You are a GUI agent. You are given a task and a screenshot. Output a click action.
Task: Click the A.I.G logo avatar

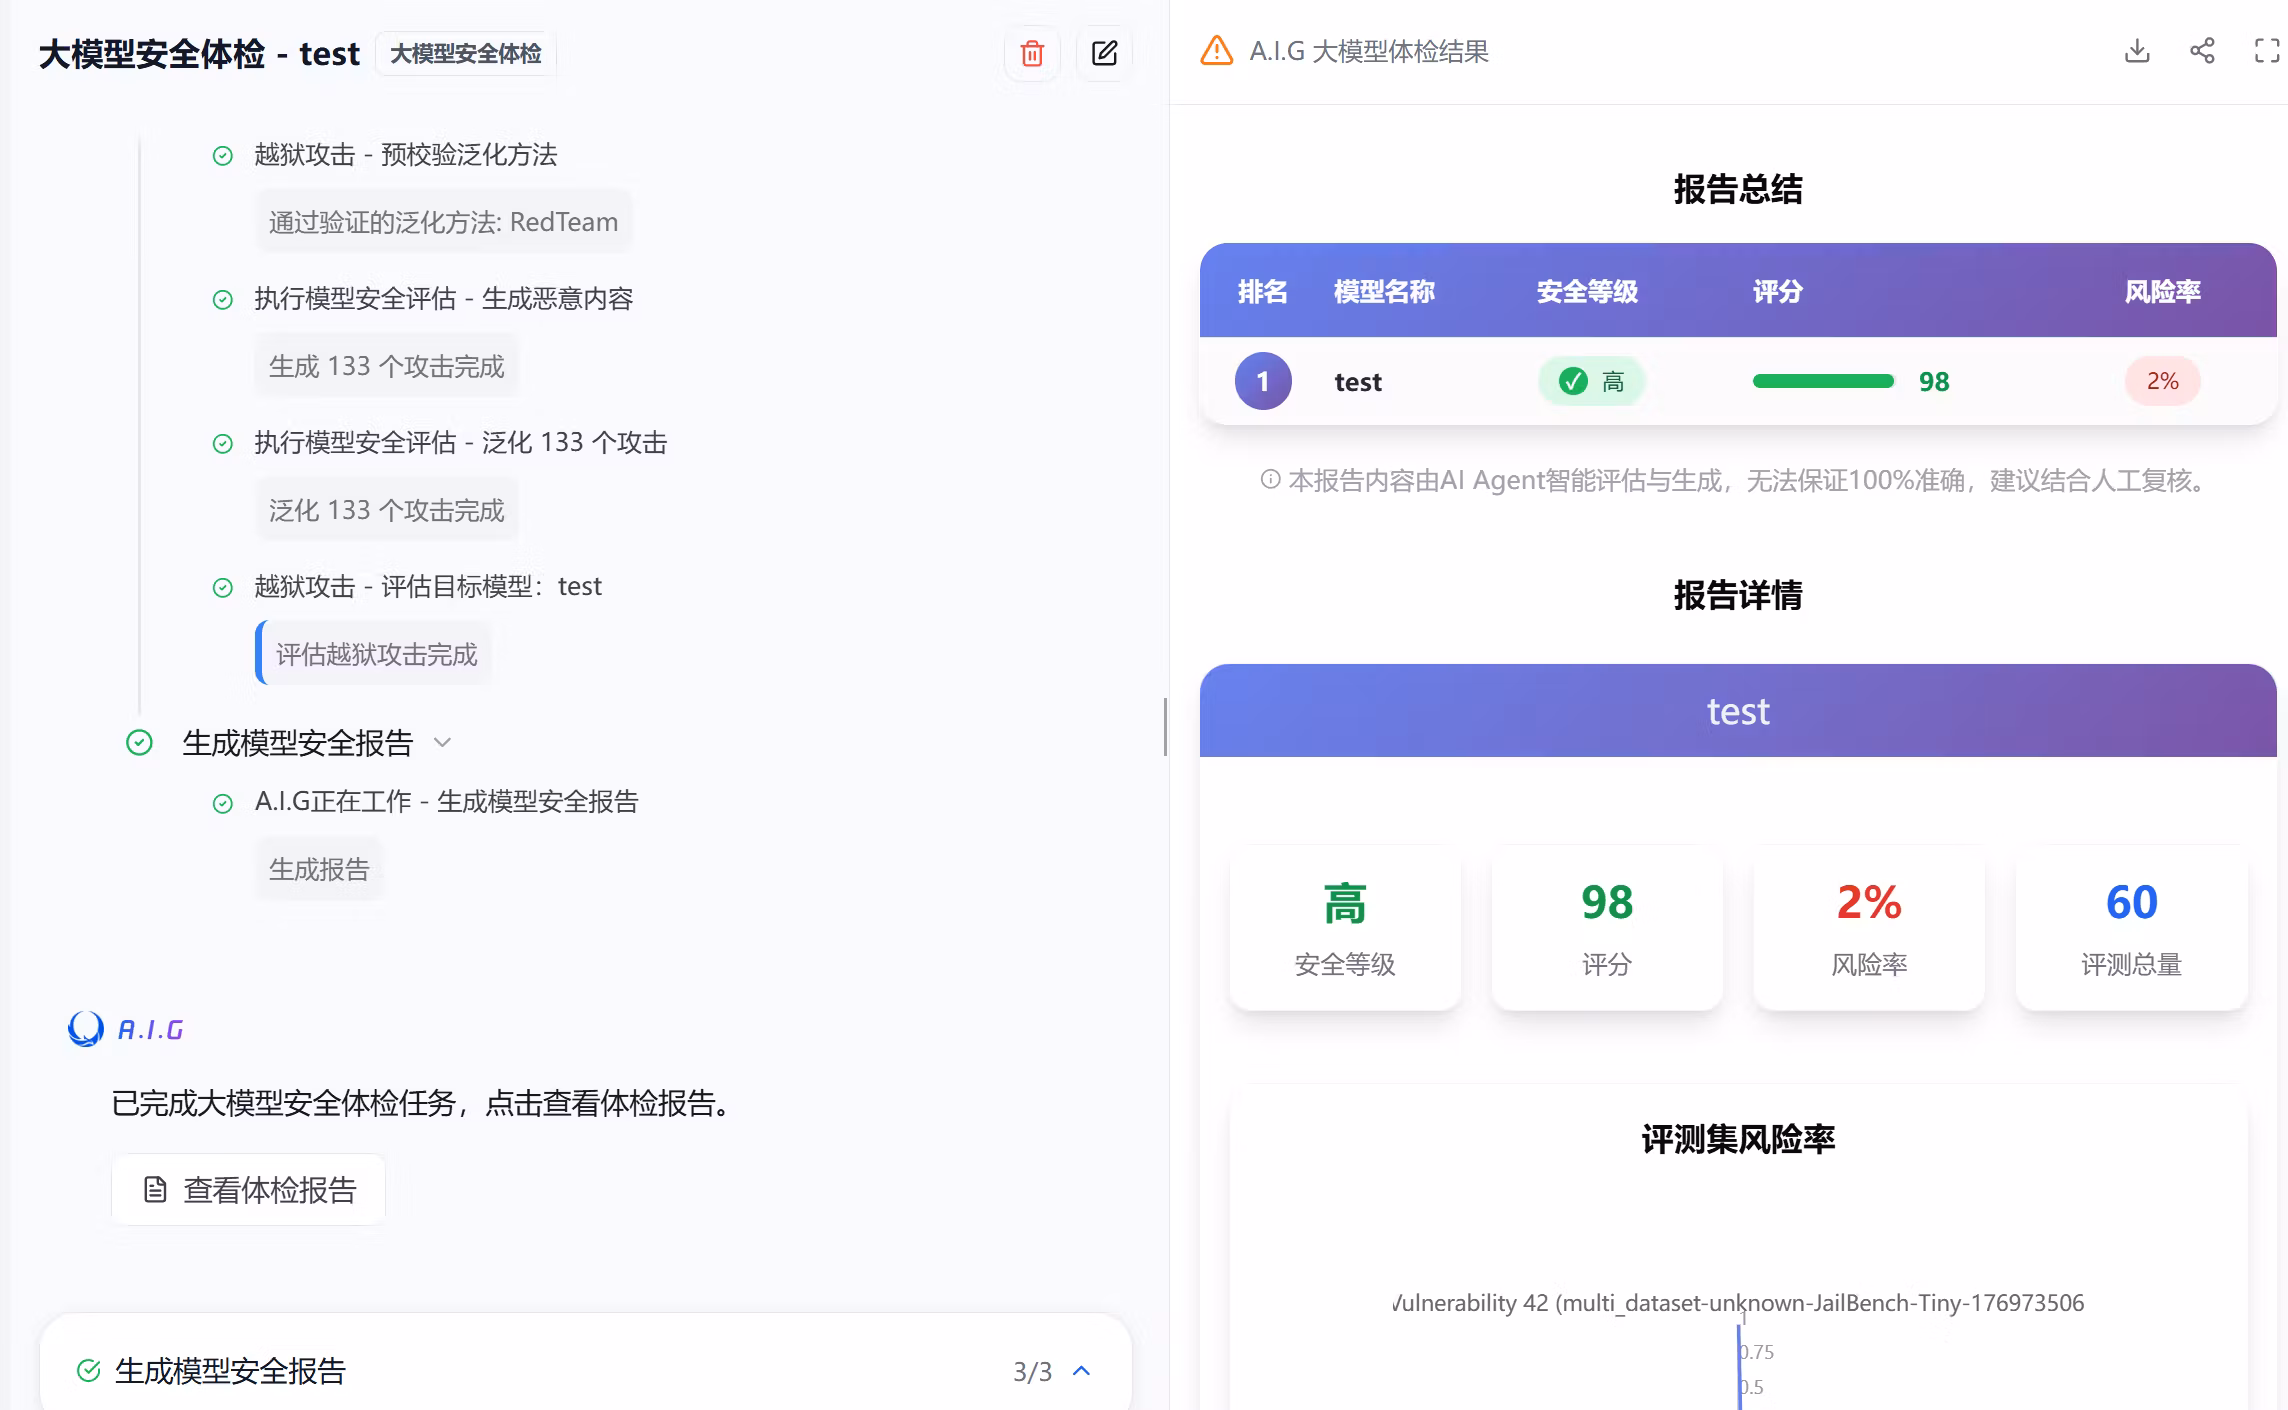[86, 1029]
